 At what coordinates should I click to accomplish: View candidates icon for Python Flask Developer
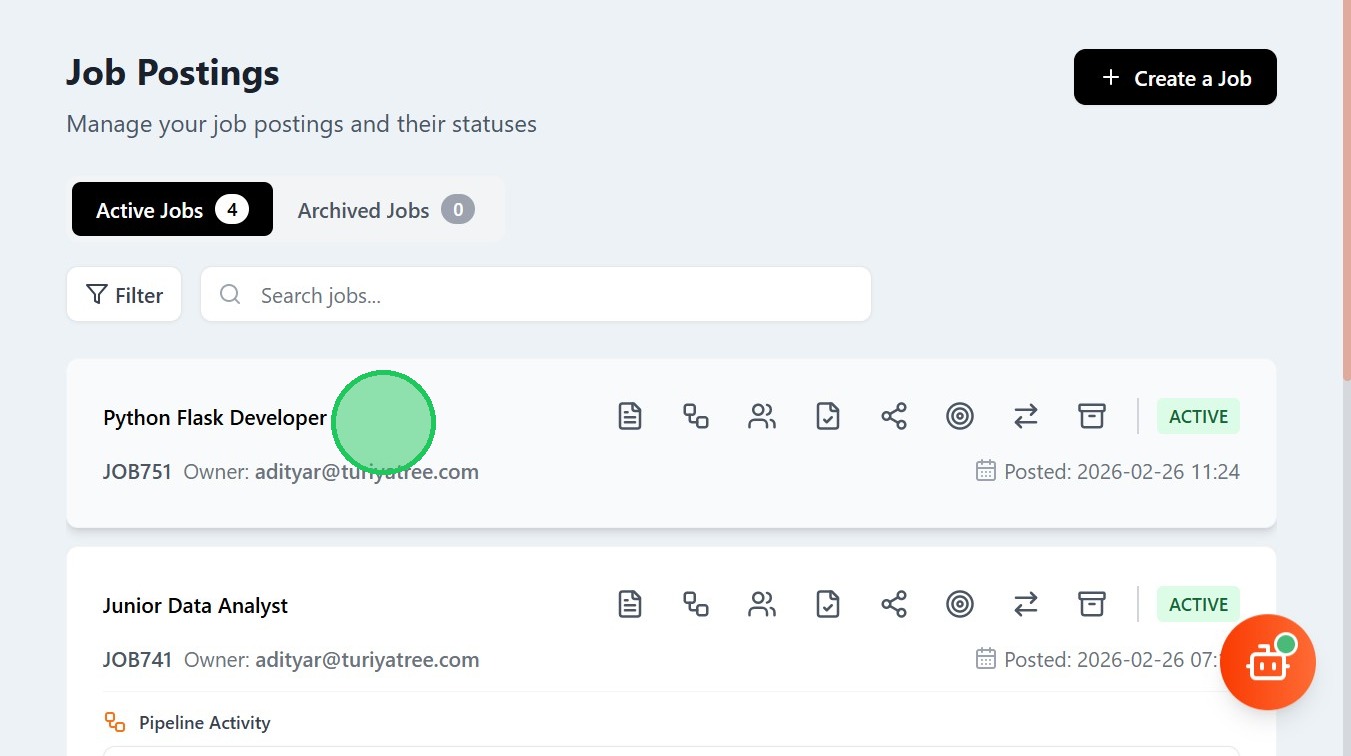pos(762,416)
